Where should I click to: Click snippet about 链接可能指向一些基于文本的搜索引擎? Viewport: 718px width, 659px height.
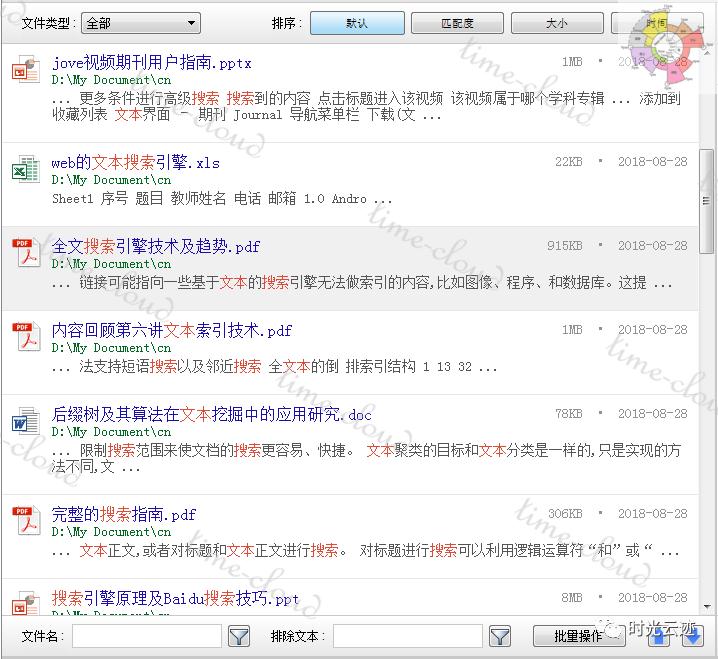coord(362,283)
